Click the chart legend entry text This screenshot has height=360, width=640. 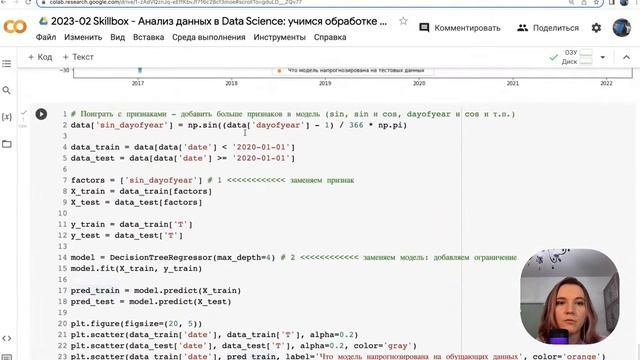point(356,70)
